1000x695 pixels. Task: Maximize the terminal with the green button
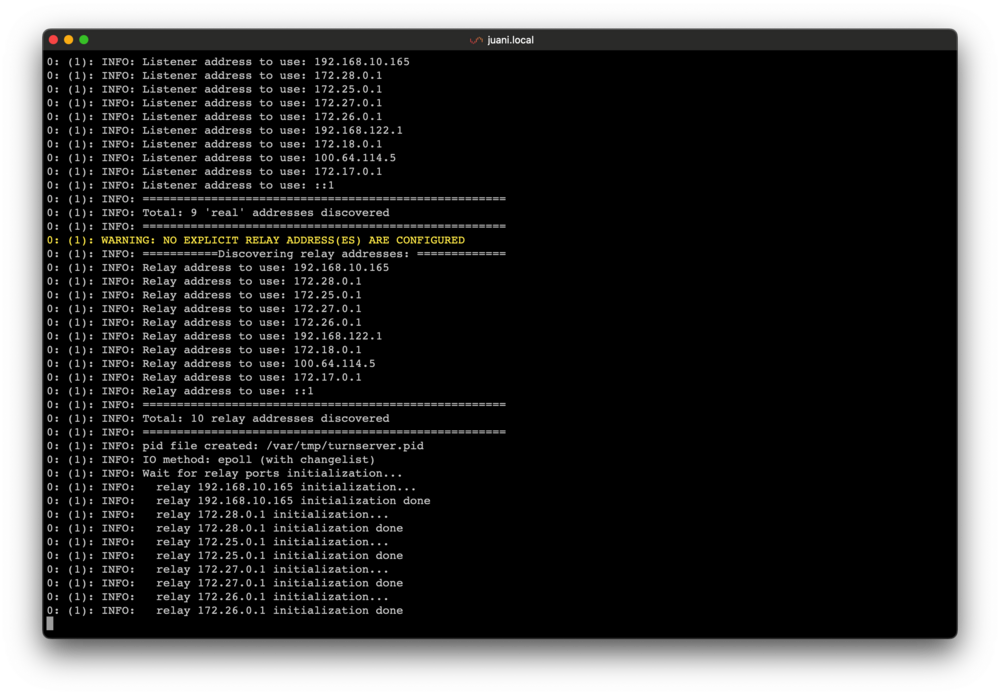(84, 40)
